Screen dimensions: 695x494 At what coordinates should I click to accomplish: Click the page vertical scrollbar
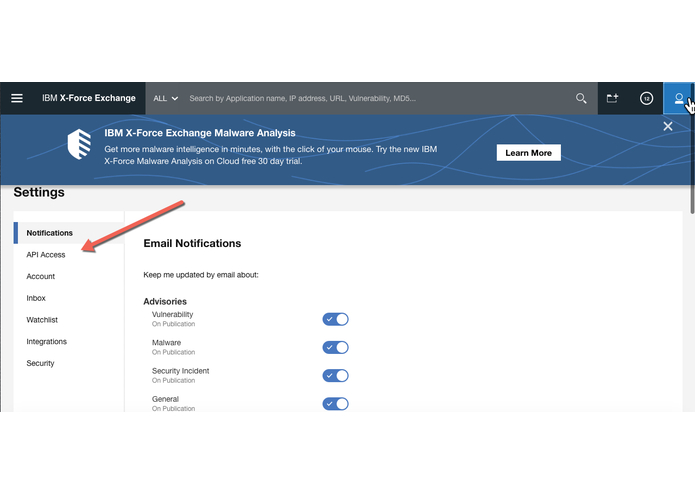[x=692, y=148]
